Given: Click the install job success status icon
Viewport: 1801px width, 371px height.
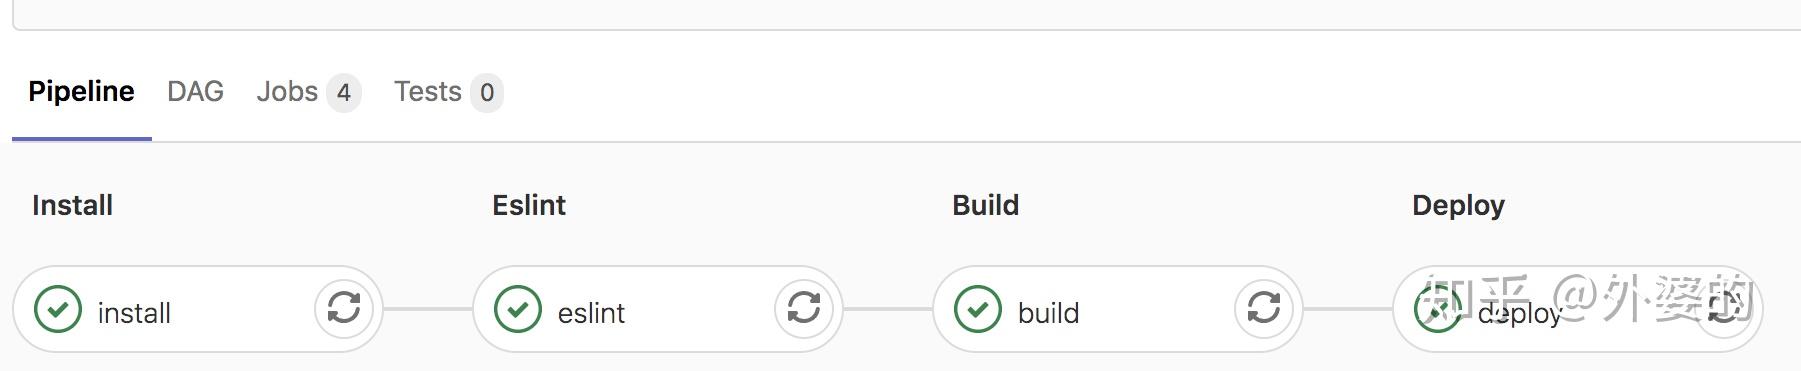Looking at the screenshot, I should pos(58,309).
